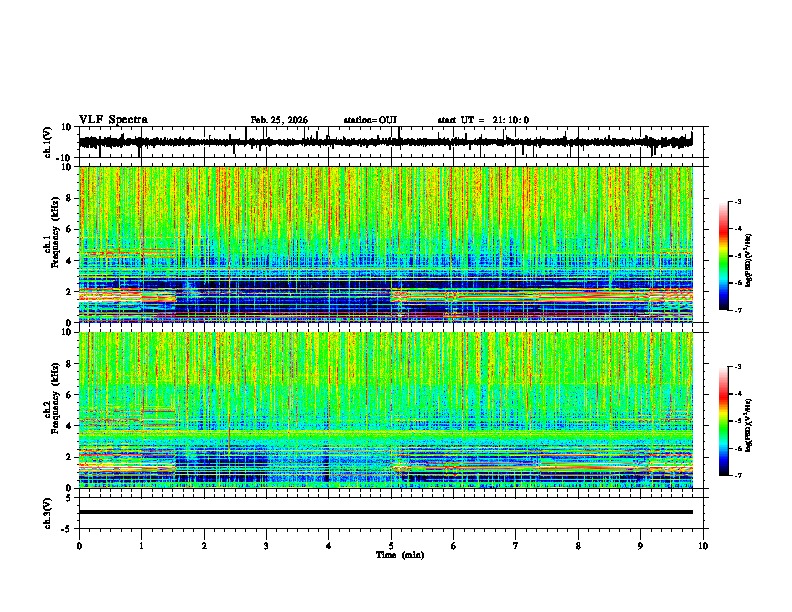This screenshot has width=792, height=612.
Task: Click time-axis tick label "8"
Action: pyautogui.click(x=578, y=546)
